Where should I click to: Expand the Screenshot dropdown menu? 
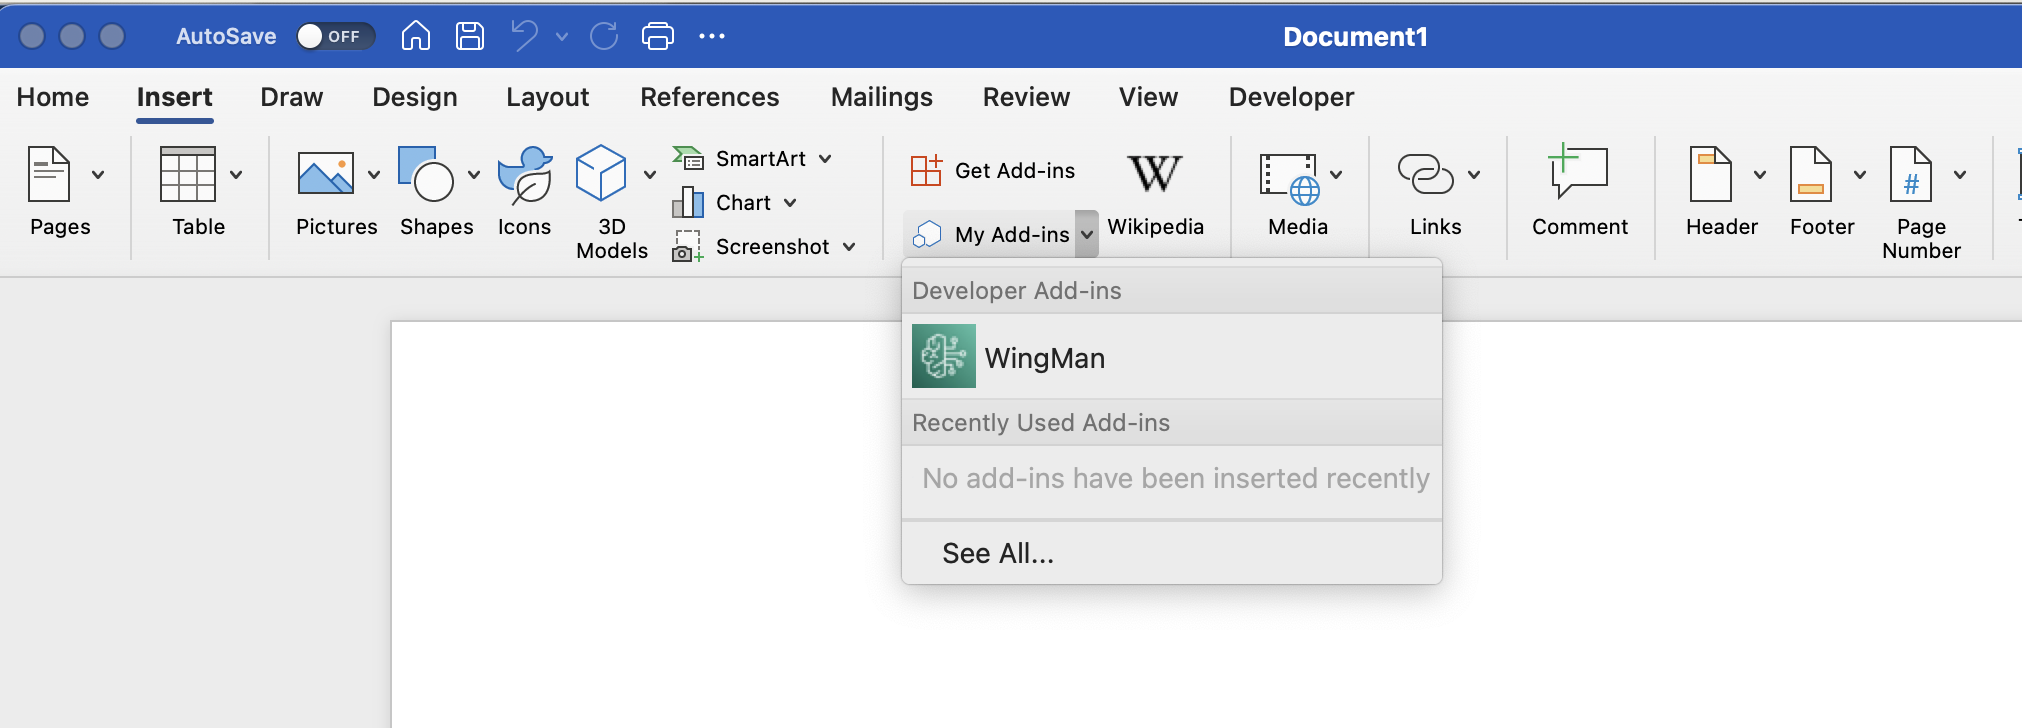coord(849,247)
